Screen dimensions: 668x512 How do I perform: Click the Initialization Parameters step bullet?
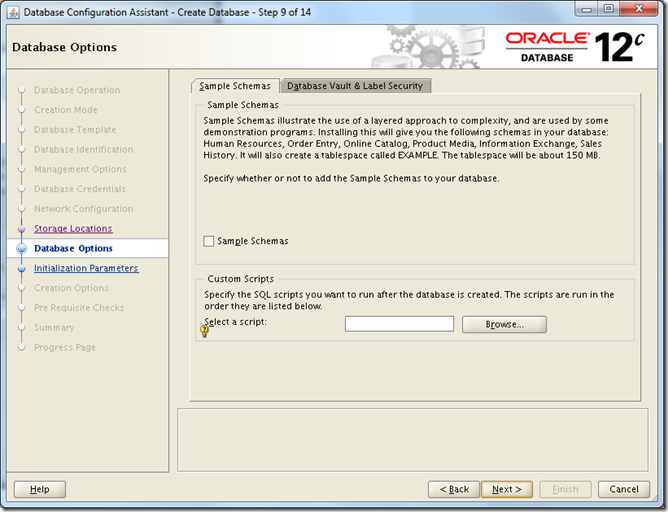(20, 269)
